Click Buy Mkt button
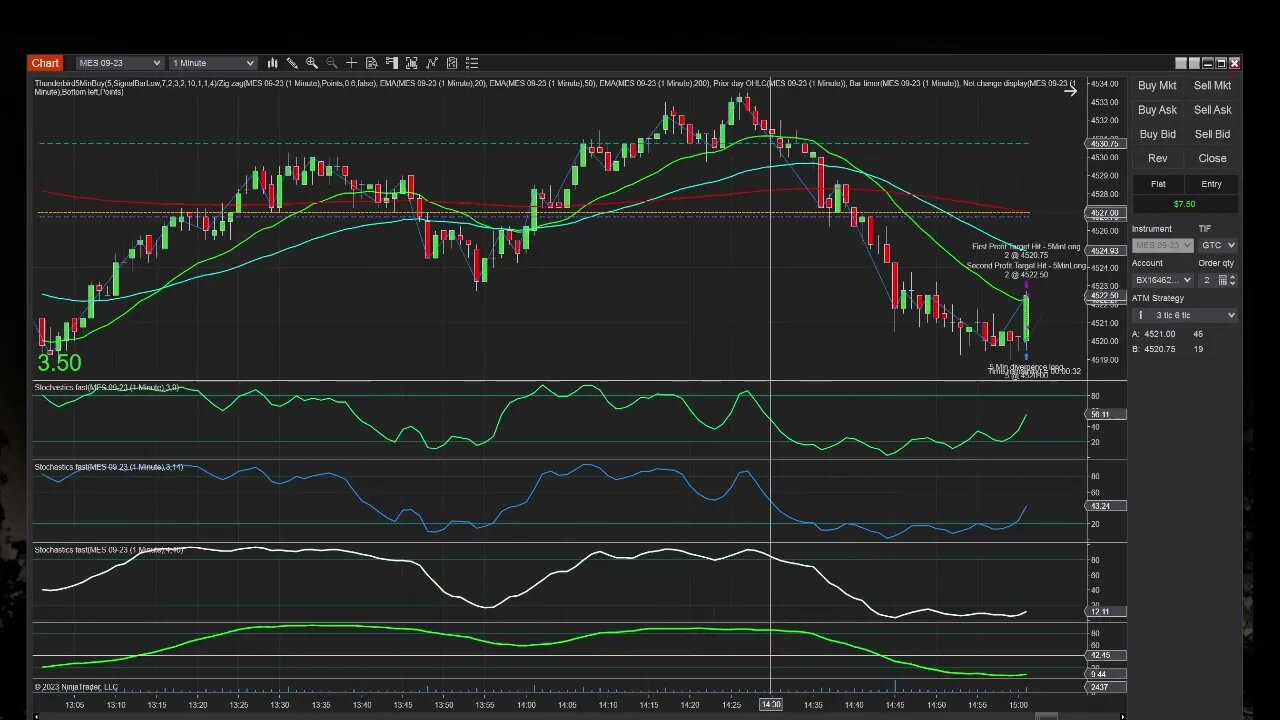This screenshot has width=1280, height=720. click(1157, 86)
